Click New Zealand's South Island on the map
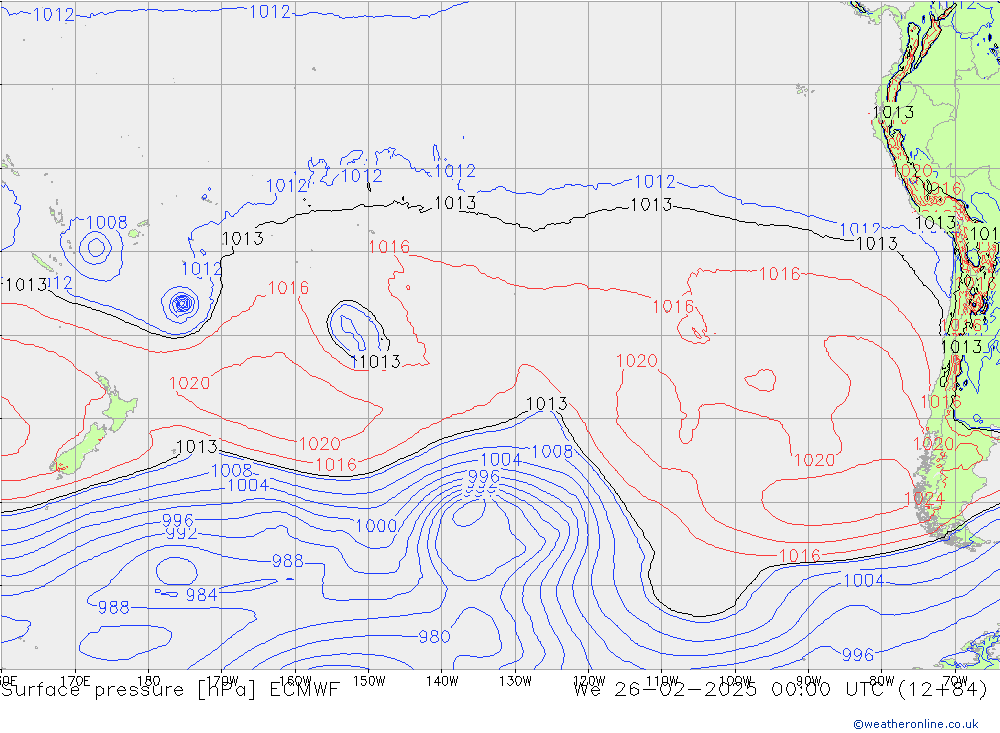 80,448
